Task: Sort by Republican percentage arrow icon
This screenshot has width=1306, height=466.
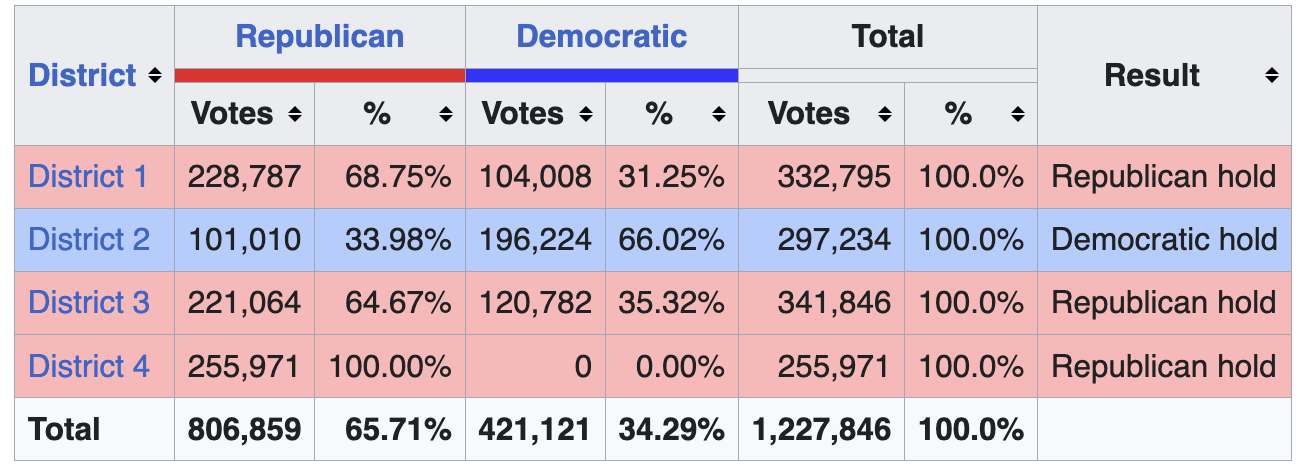Action: pyautogui.click(x=445, y=115)
